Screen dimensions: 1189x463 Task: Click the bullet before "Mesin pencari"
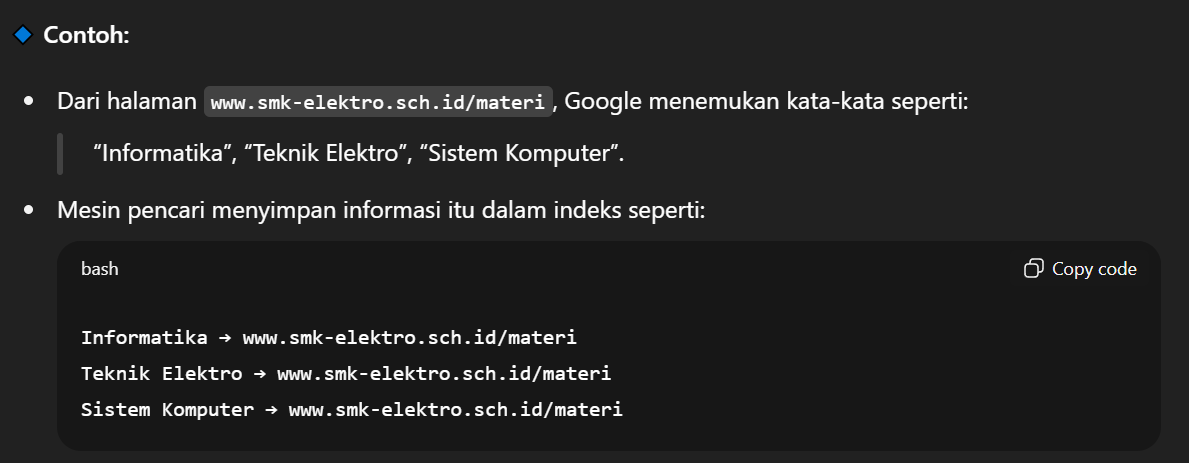point(29,210)
